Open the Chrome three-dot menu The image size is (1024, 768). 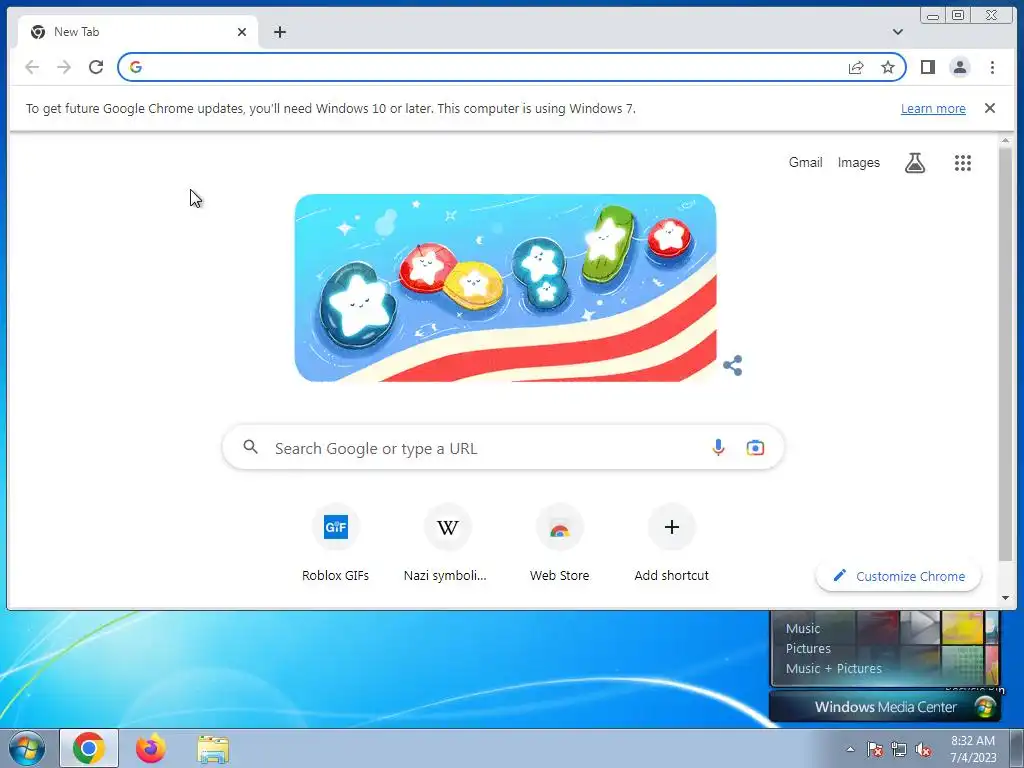pyautogui.click(x=992, y=67)
